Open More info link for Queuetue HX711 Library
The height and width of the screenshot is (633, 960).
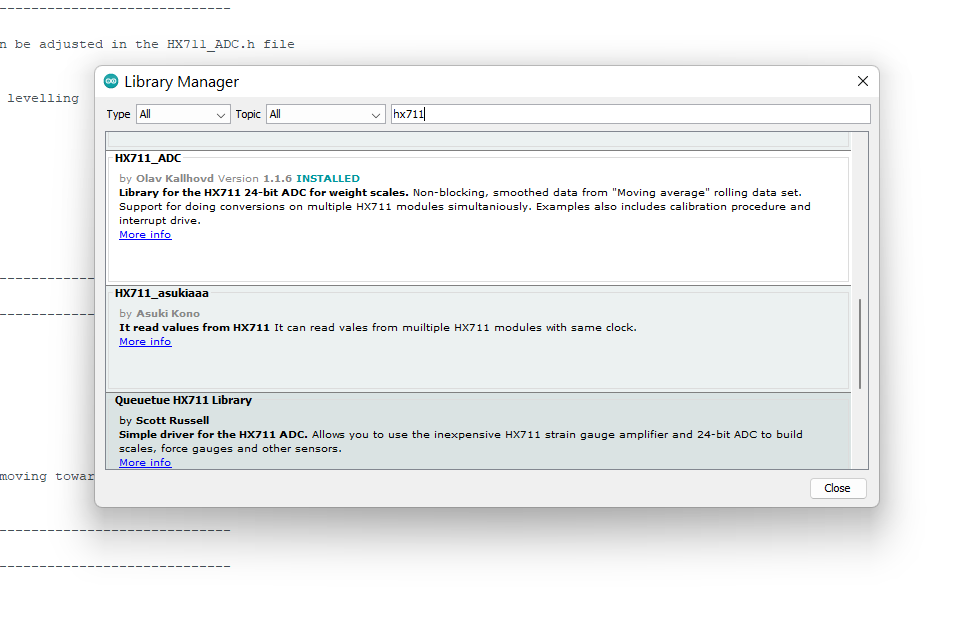(145, 463)
